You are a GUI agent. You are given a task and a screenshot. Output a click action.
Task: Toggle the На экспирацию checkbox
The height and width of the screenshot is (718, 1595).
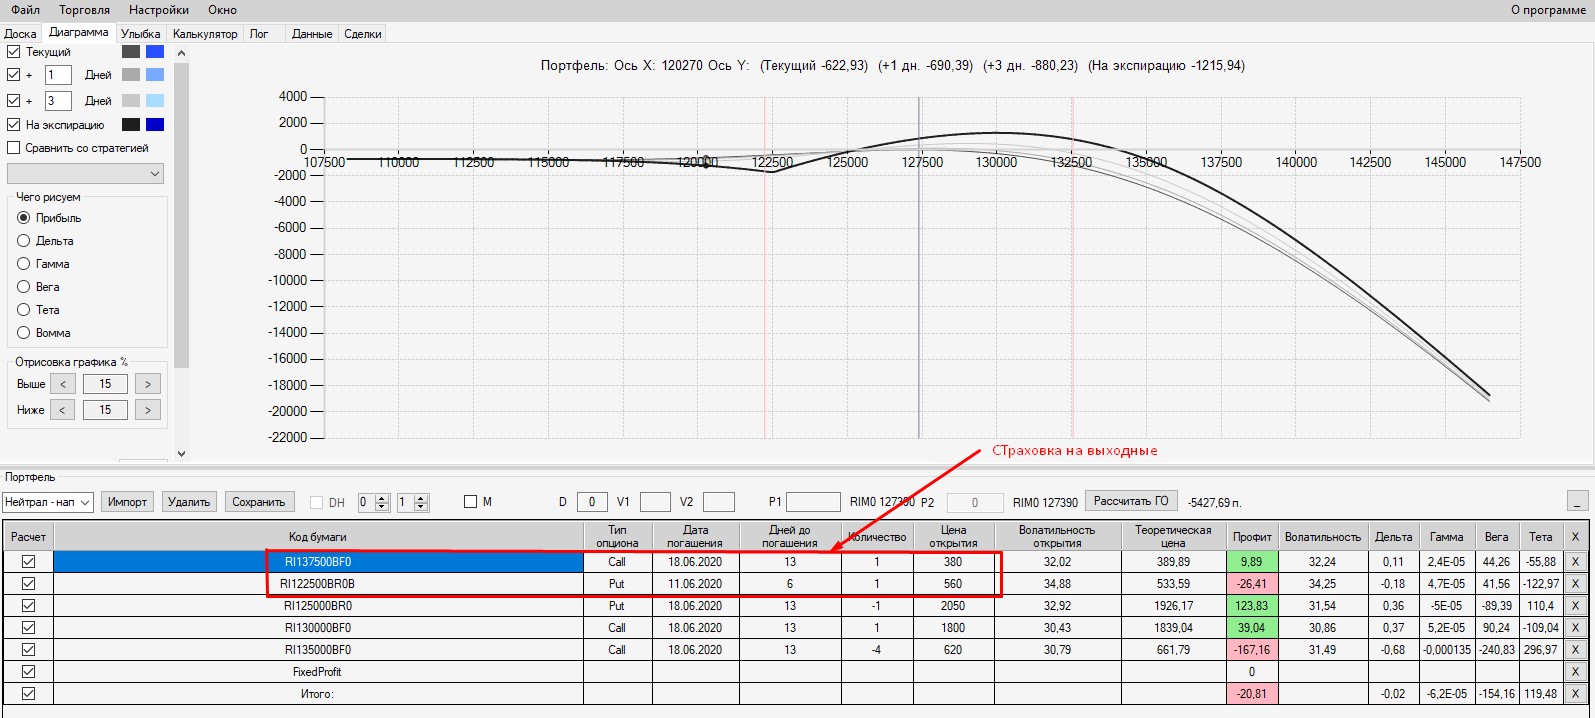point(14,125)
